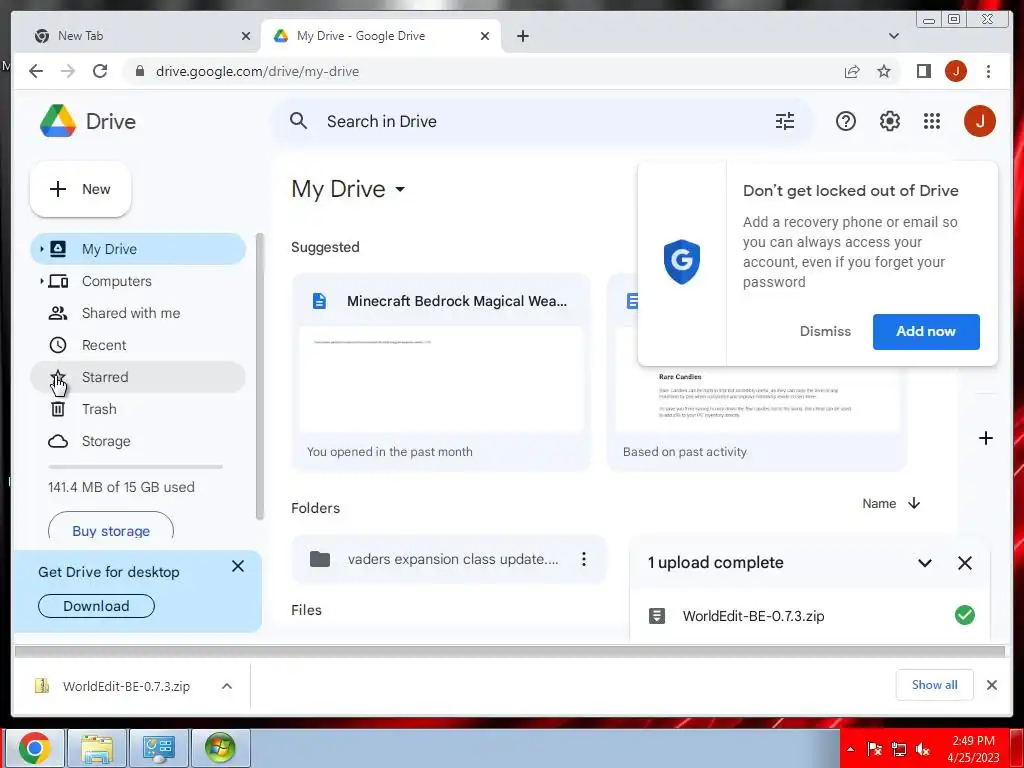Screen dimensions: 1024x768
Task: Click the address bar URL
Action: pyautogui.click(x=257, y=71)
